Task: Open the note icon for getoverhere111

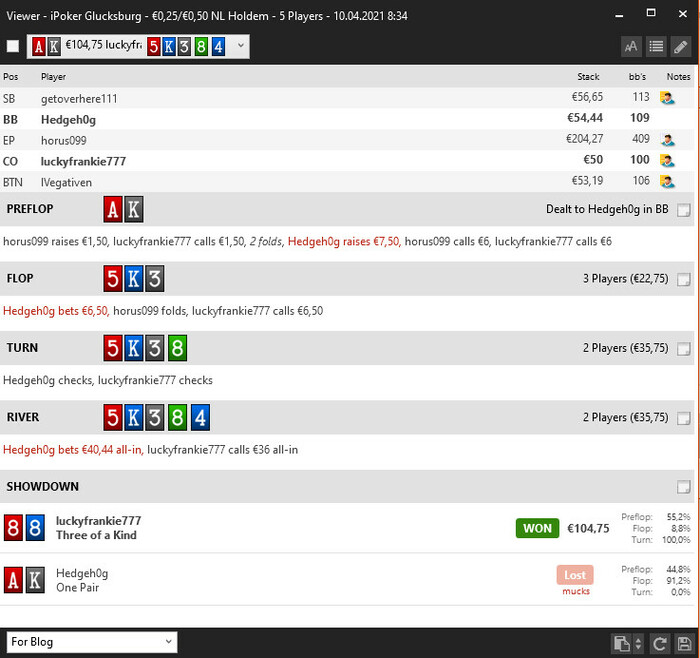Action: [667, 98]
